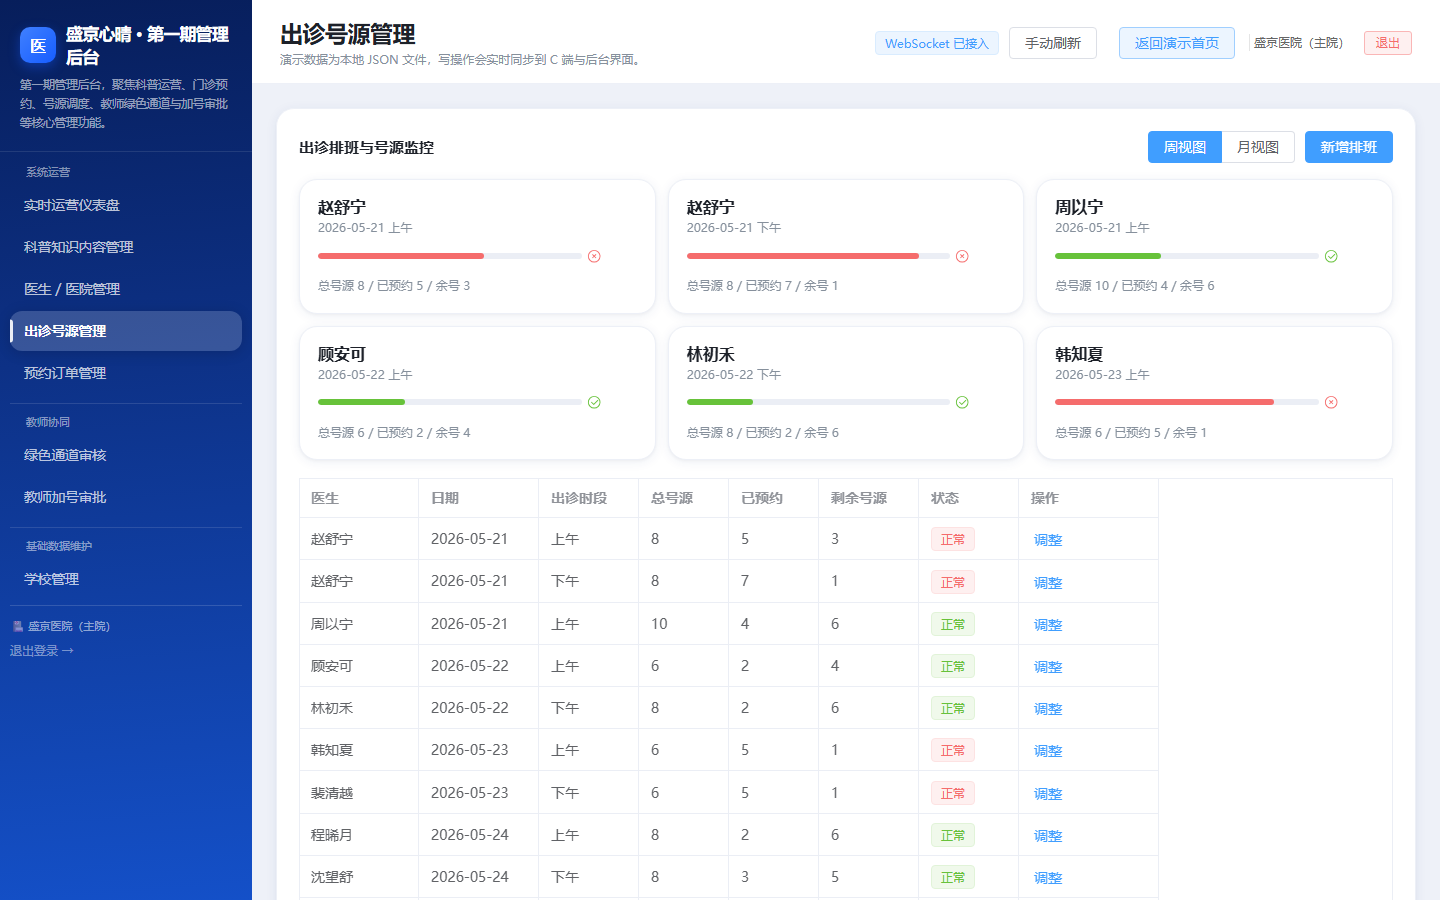Screen dimensions: 1440x900
Task: Click 盛京医院（主院）text in header
Action: (1299, 43)
